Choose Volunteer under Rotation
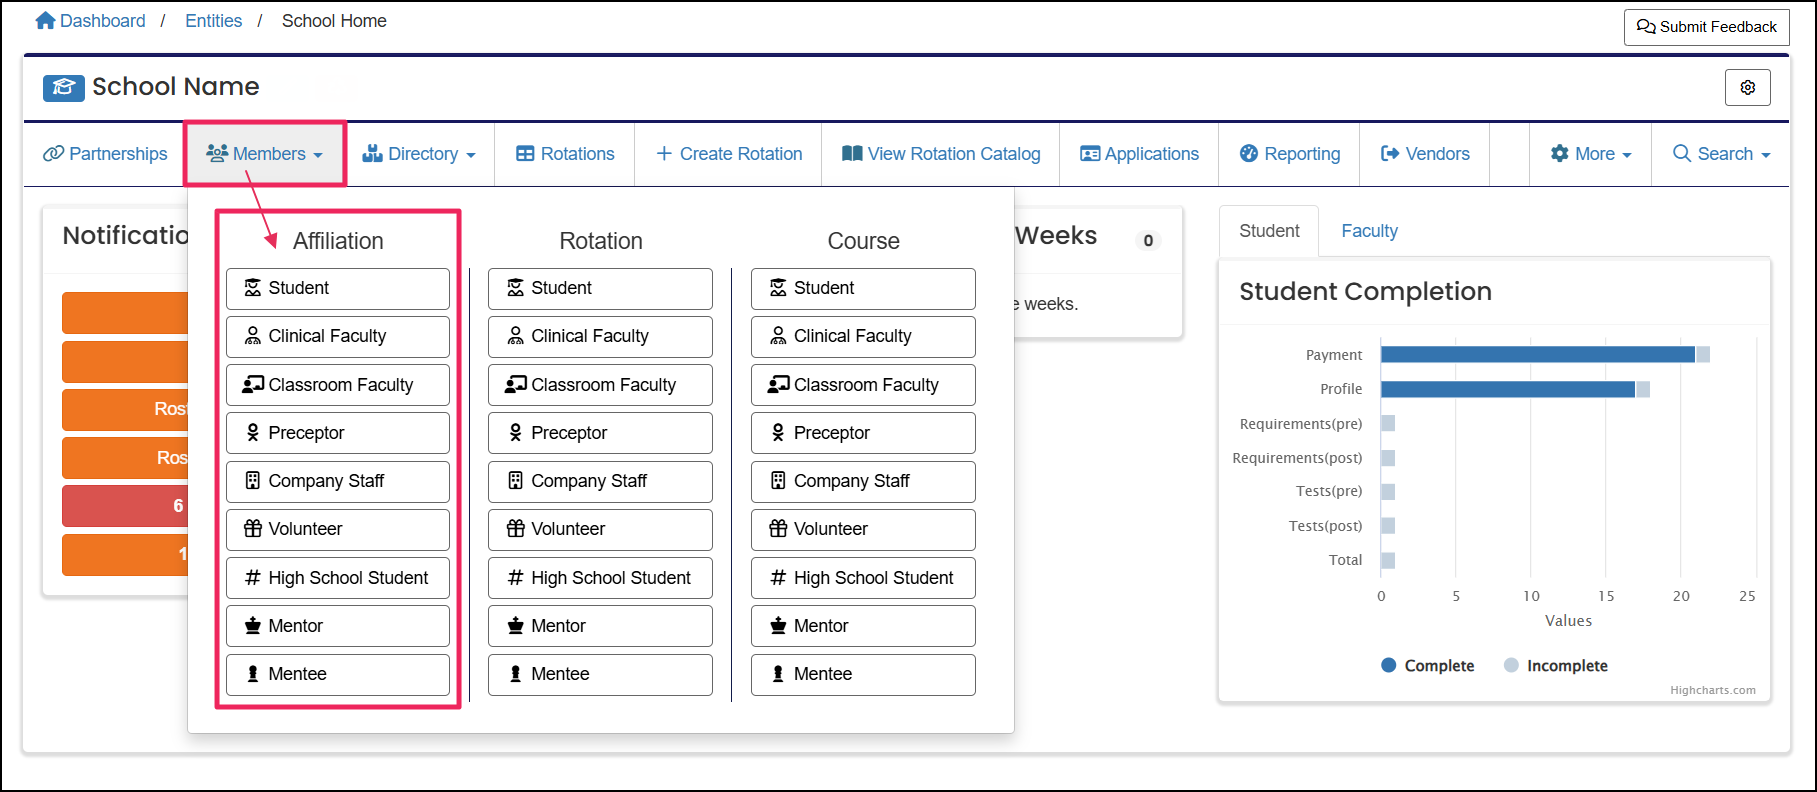 point(600,529)
